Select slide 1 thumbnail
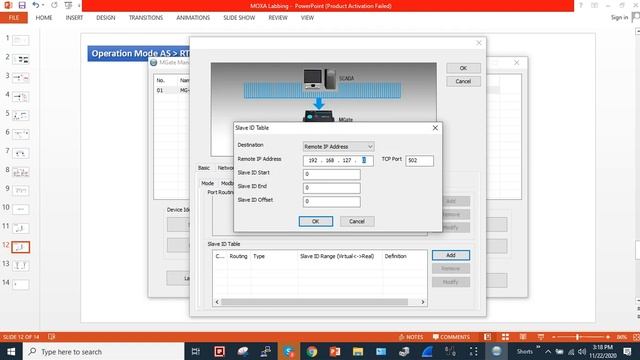Viewport: 640px width, 360px height. [x=20, y=40]
